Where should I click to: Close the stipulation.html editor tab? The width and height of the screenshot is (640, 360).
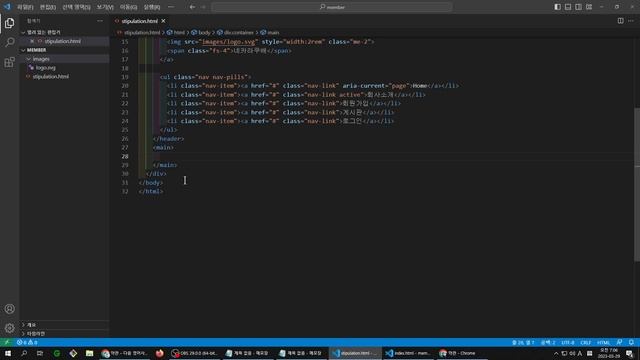(x=163, y=21)
